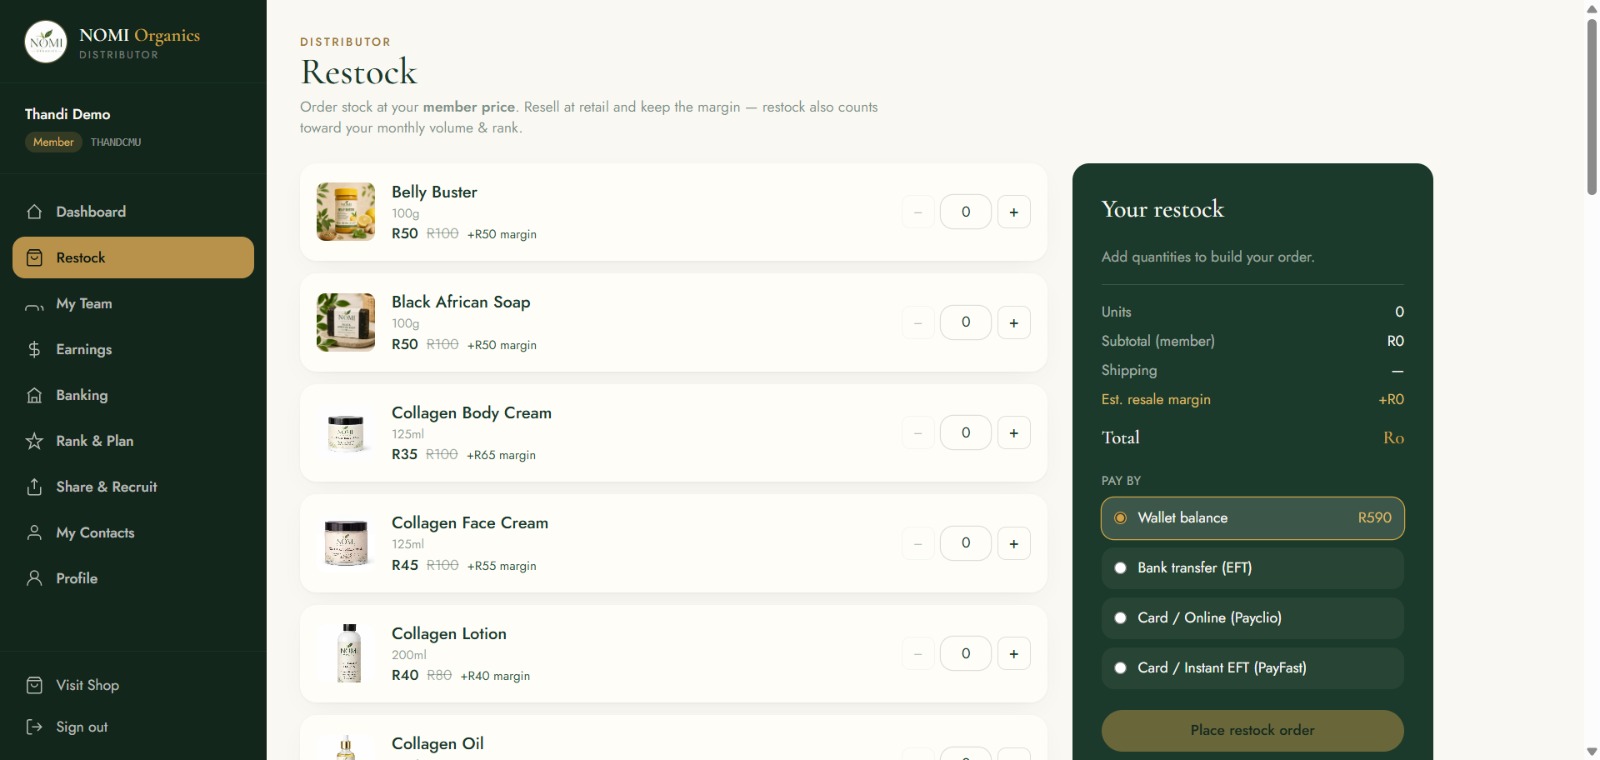This screenshot has height=760, width=1600.
Task: Decrease Belly Buster quantity
Action: [918, 212]
